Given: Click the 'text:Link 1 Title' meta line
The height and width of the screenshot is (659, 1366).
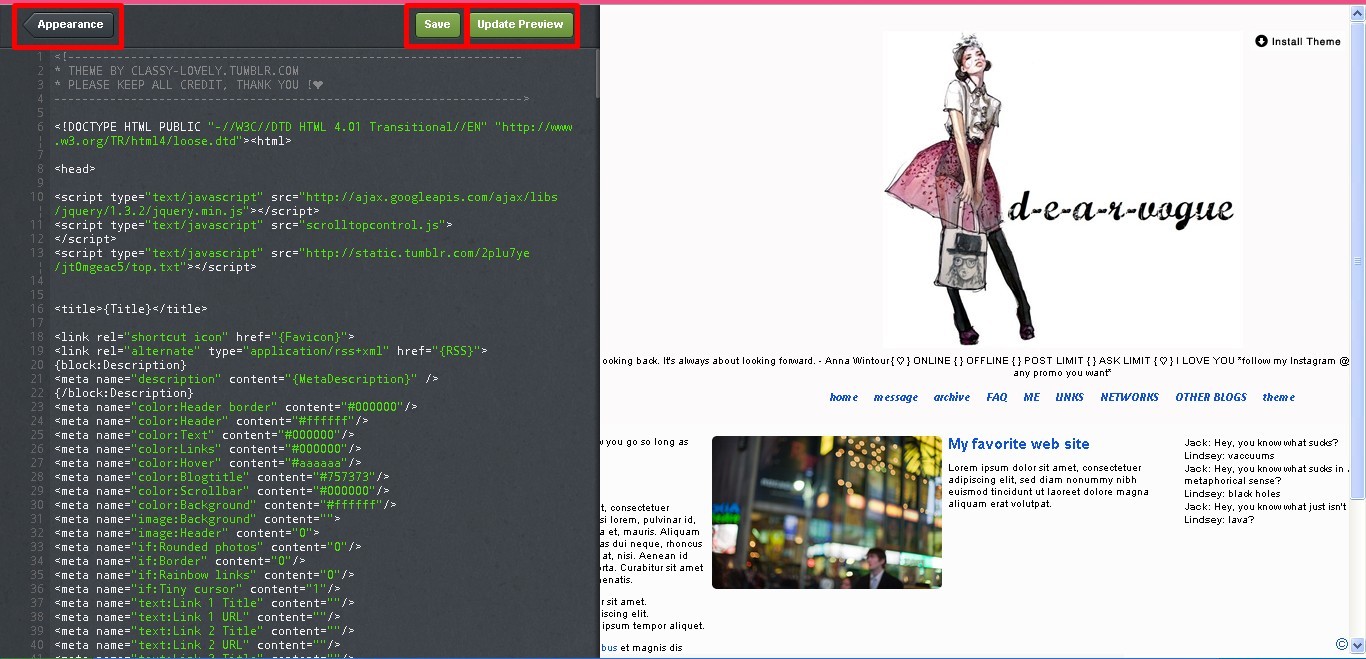Looking at the screenshot, I should click(x=205, y=603).
